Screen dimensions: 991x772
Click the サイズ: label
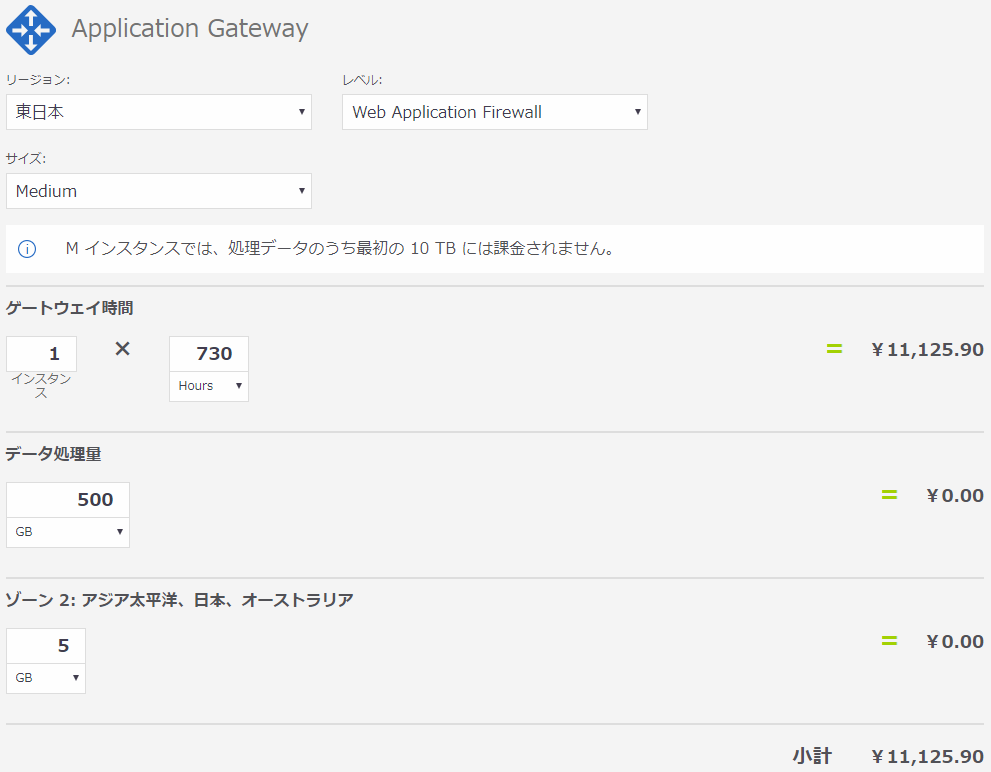click(x=26, y=159)
